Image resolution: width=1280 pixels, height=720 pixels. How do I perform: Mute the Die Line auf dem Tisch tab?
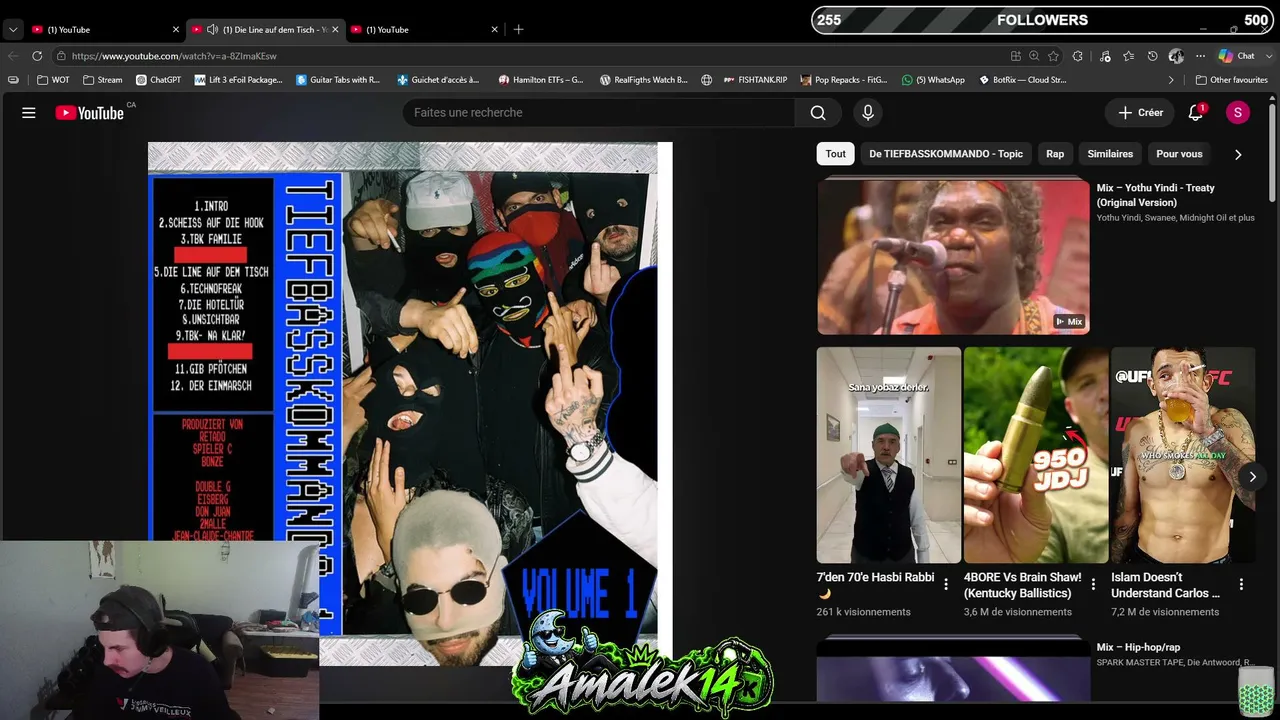(x=212, y=29)
